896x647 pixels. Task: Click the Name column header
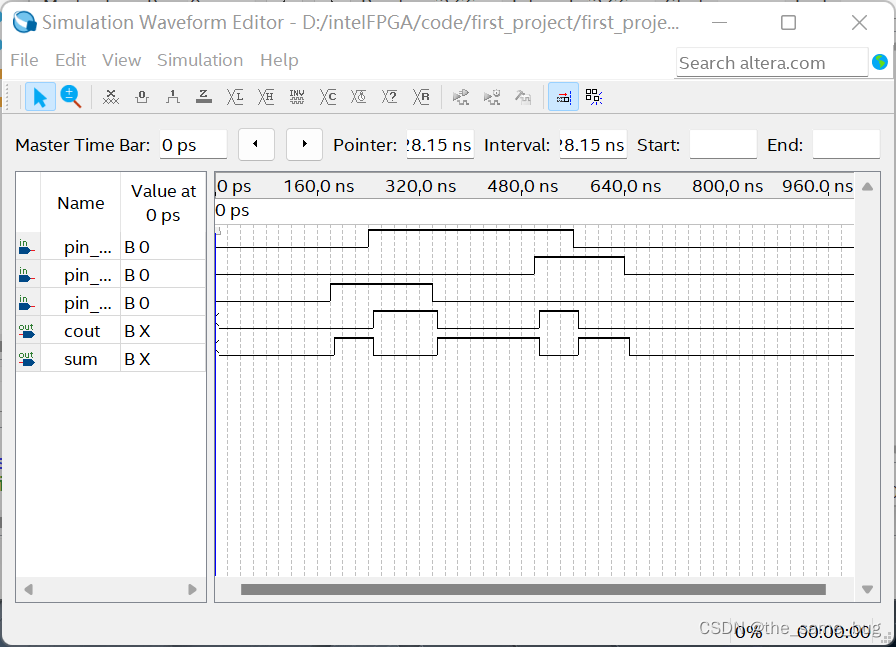click(81, 203)
